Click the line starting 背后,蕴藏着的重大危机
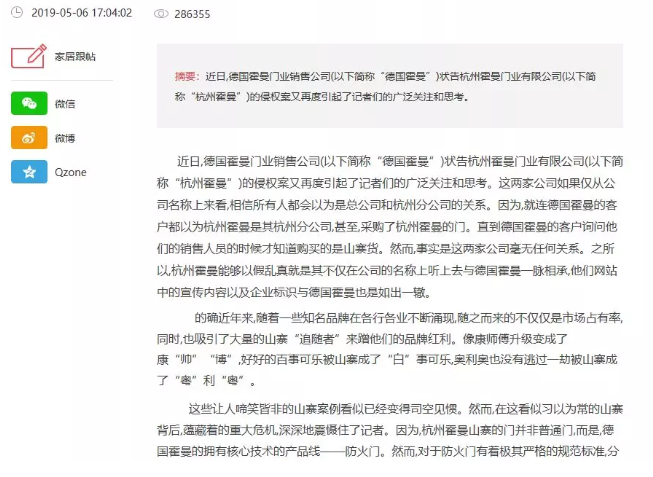This screenshot has width=653, height=477. coord(386,430)
